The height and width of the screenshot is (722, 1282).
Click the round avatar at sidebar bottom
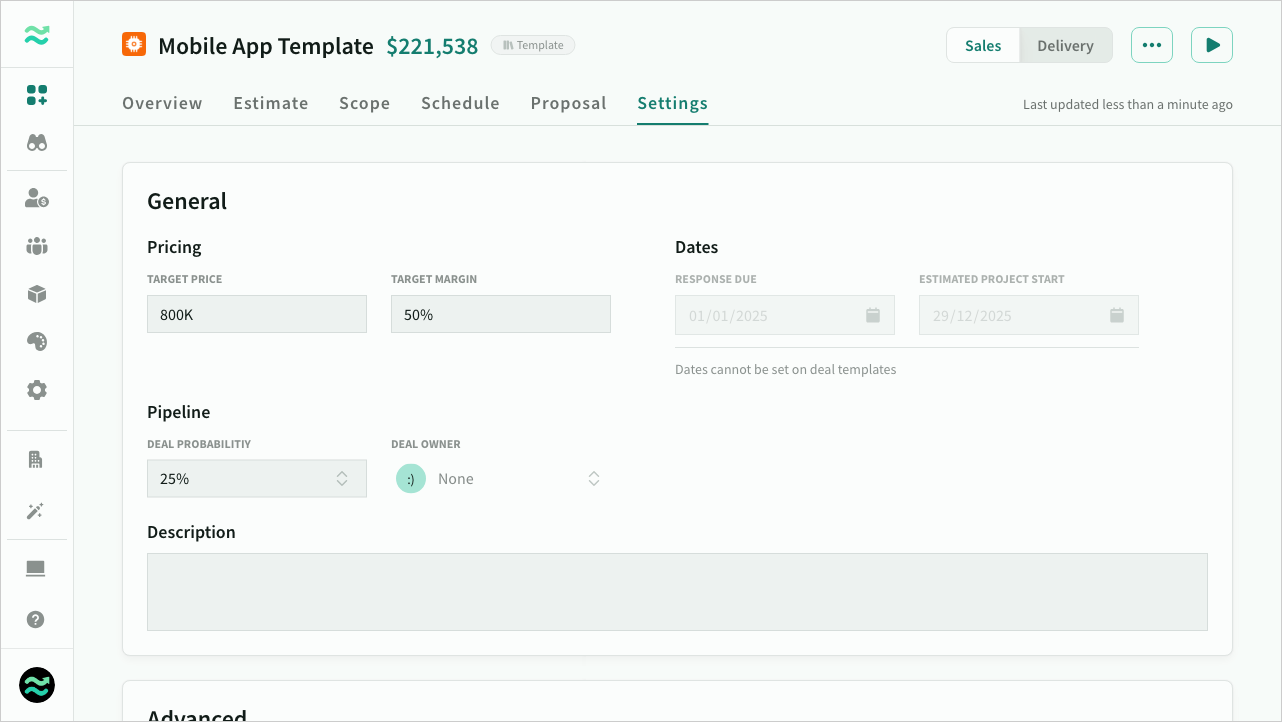pyautogui.click(x=37, y=685)
